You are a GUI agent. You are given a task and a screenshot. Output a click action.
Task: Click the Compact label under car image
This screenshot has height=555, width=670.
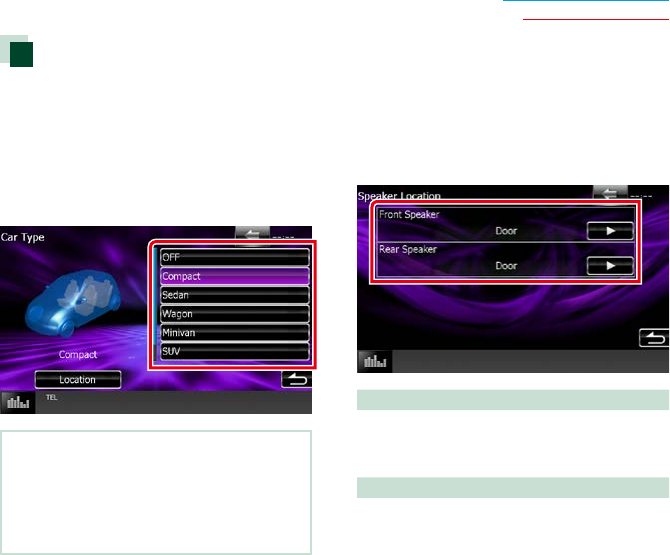pos(78,355)
